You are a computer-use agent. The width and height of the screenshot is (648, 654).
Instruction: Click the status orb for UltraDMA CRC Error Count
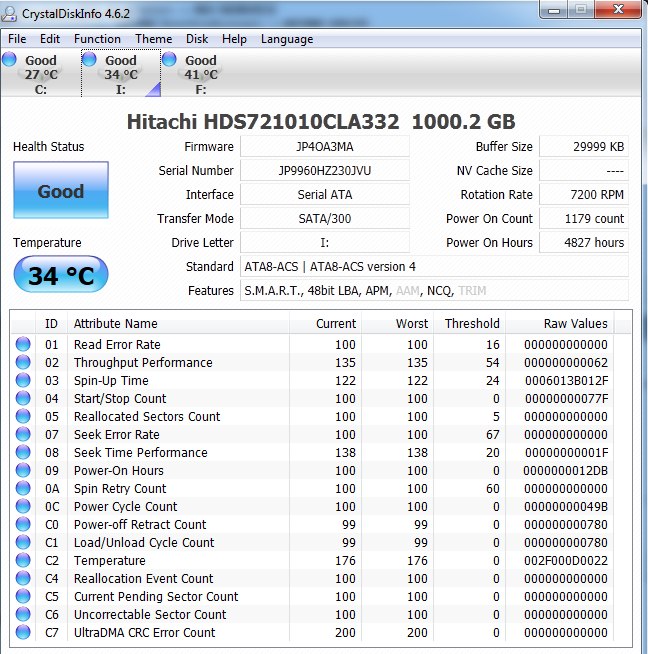(x=23, y=632)
